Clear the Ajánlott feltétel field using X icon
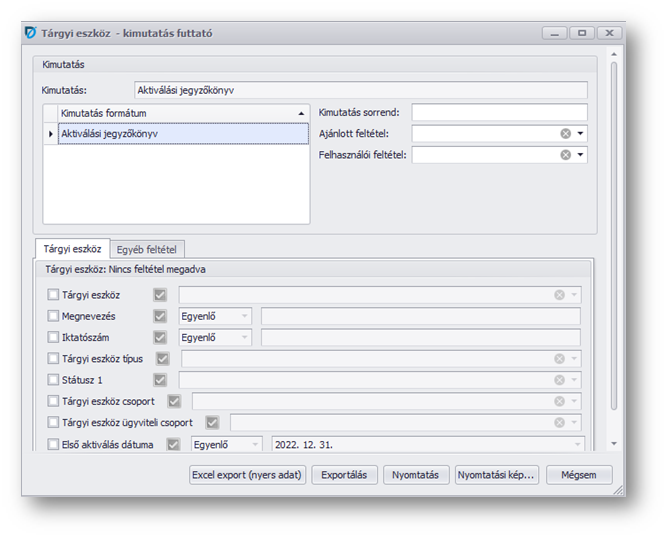Image resolution: width=668 pixels, height=539 pixels. 565,133
